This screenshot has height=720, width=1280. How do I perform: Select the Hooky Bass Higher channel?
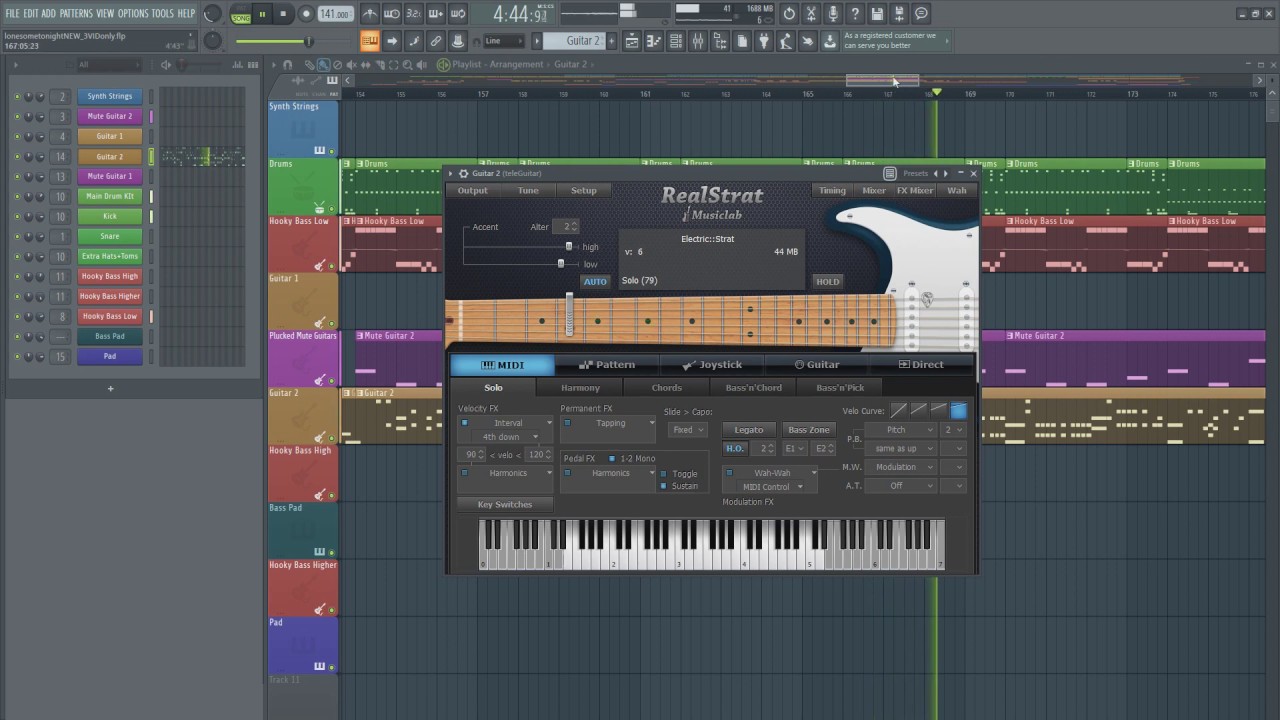(110, 296)
